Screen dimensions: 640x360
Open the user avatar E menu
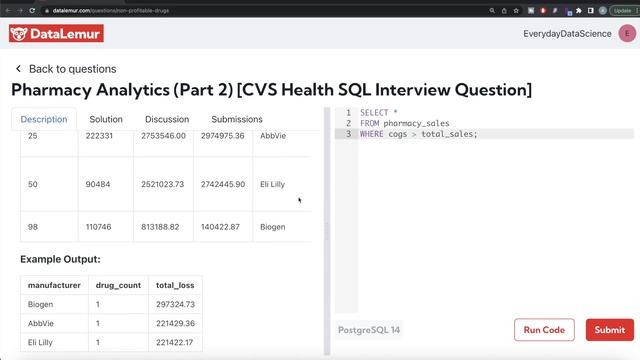(x=627, y=33)
